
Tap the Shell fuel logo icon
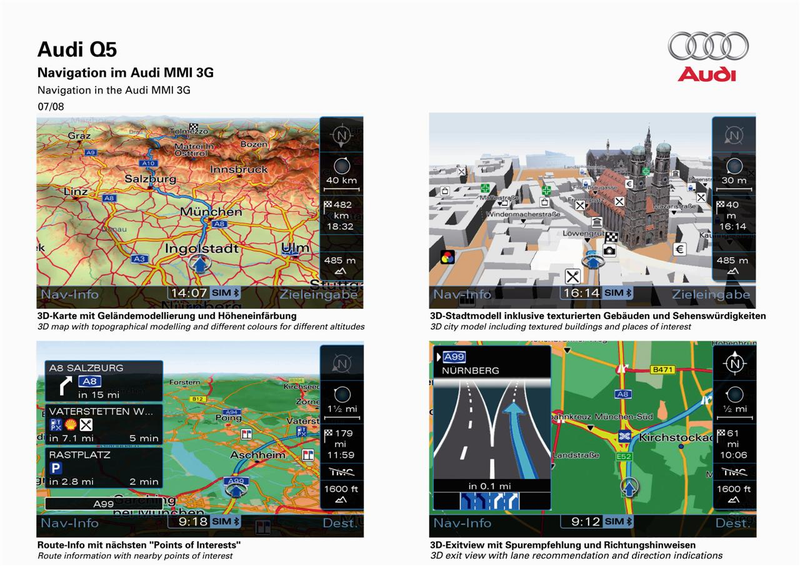tap(71, 425)
